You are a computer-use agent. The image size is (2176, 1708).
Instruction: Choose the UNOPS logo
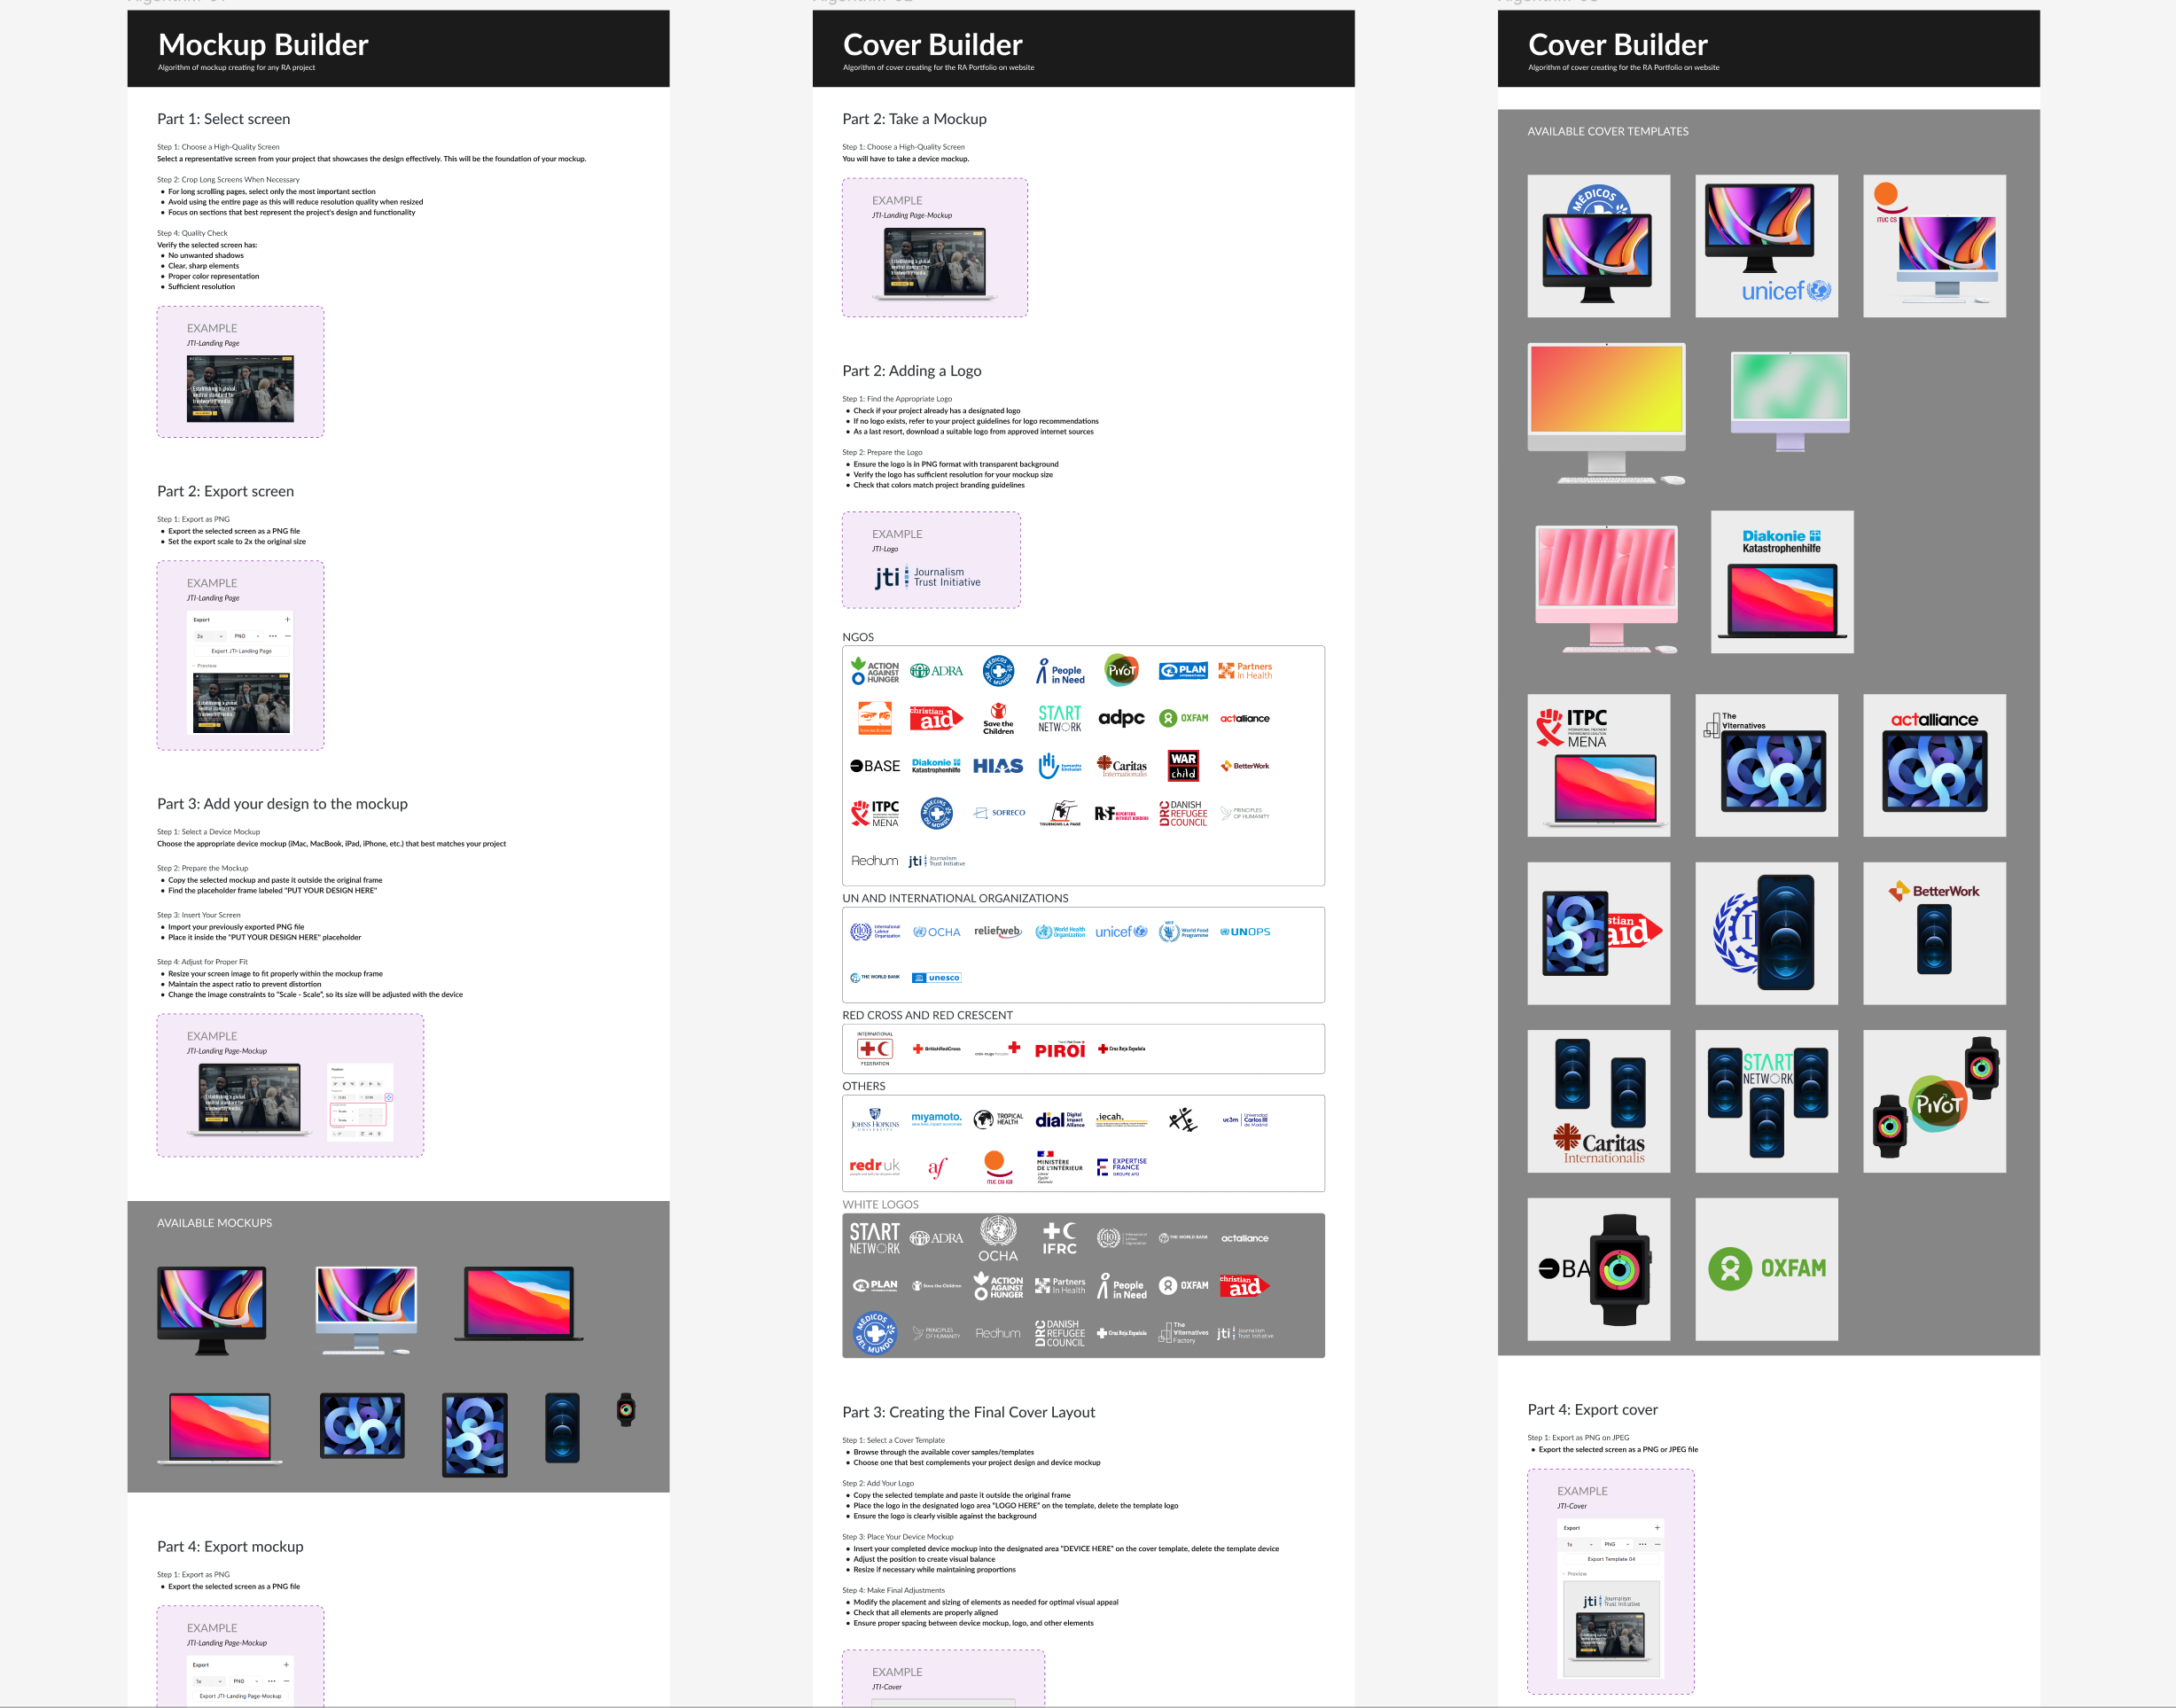click(x=1245, y=932)
